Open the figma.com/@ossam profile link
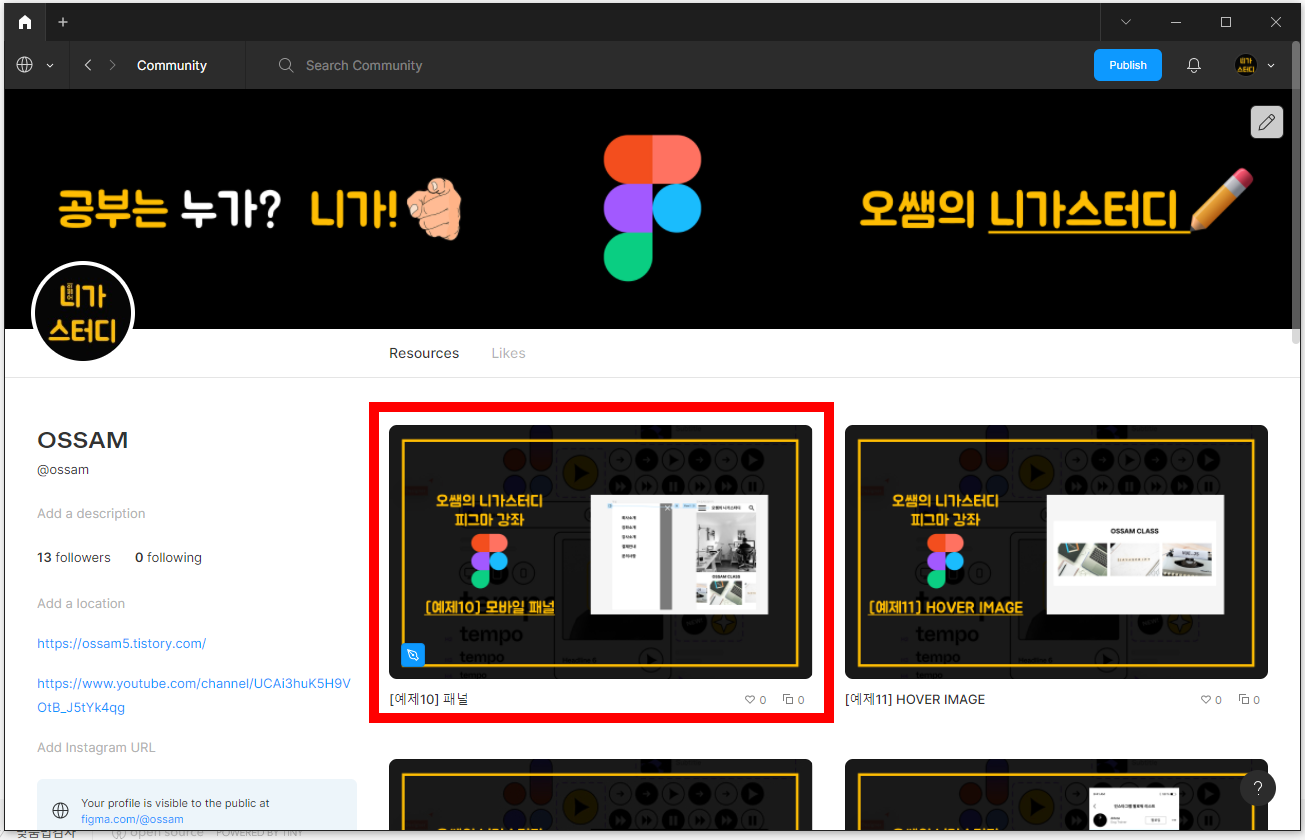1305x840 pixels. point(132,819)
